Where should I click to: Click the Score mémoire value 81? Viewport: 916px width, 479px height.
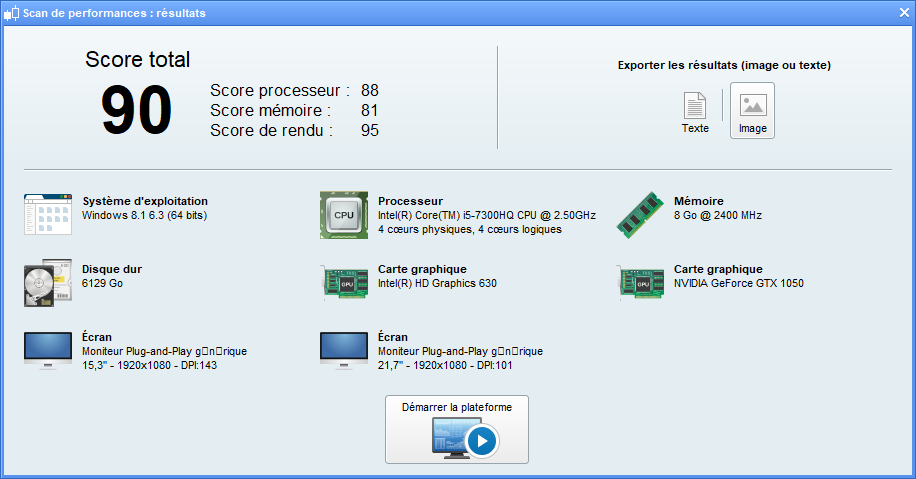click(x=369, y=110)
